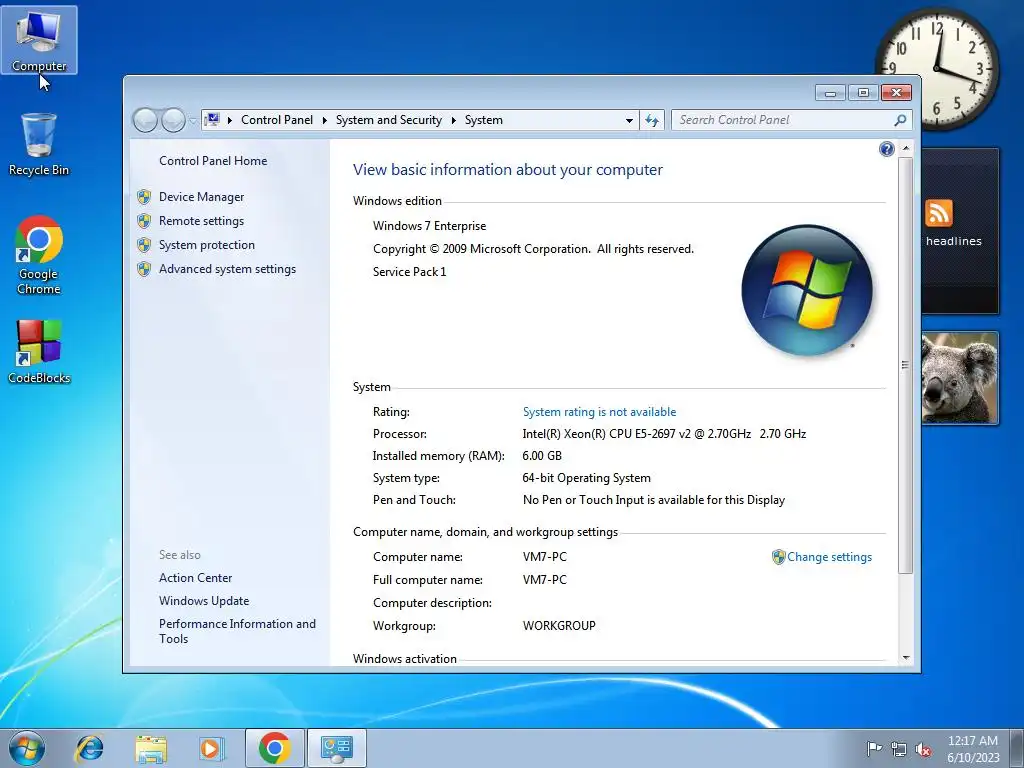Click the koala slideshow gadget picture
The width and height of the screenshot is (1024, 768).
(x=959, y=378)
